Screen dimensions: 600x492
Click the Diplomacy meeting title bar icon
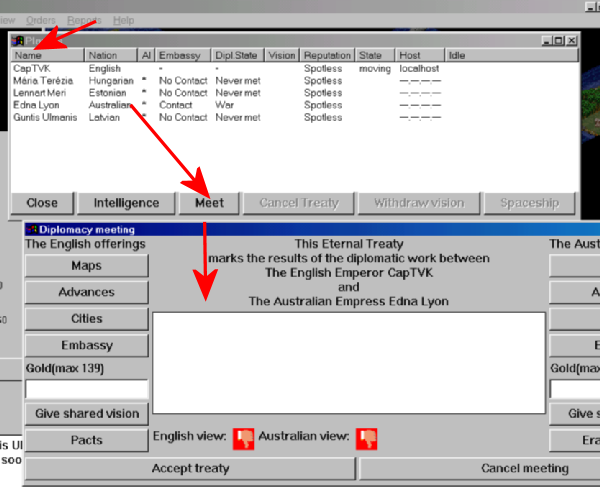click(x=31, y=229)
